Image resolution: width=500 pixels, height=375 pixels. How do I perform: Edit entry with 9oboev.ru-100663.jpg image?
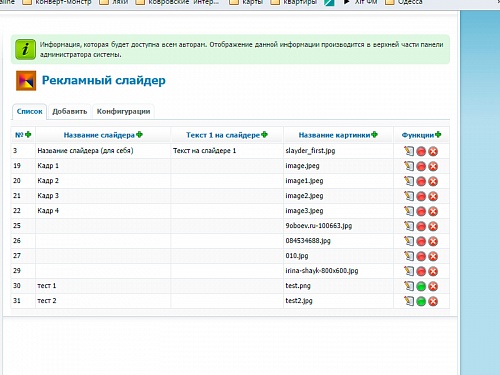(409, 226)
